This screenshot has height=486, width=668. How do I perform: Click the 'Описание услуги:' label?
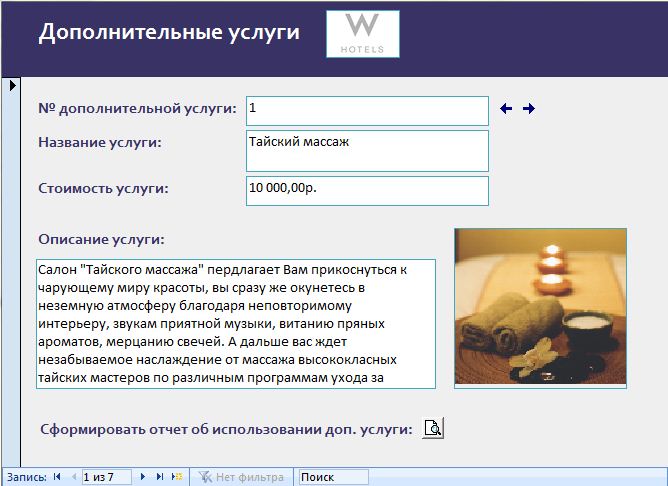[101, 239]
